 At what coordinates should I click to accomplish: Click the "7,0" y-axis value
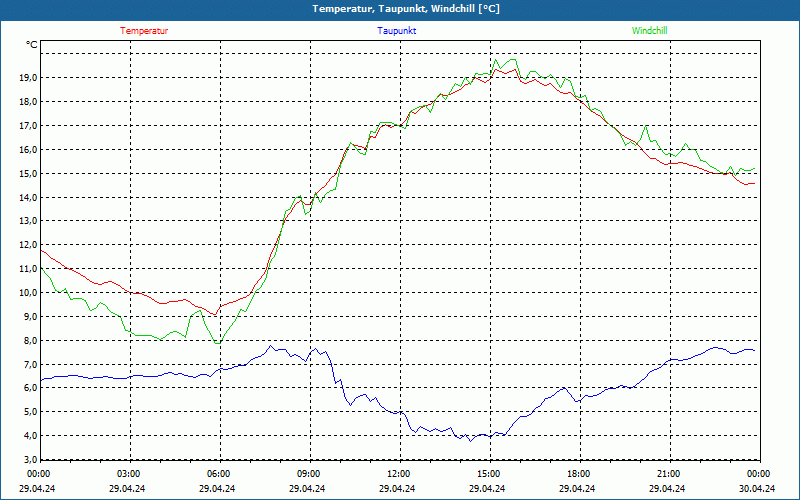click(30, 364)
